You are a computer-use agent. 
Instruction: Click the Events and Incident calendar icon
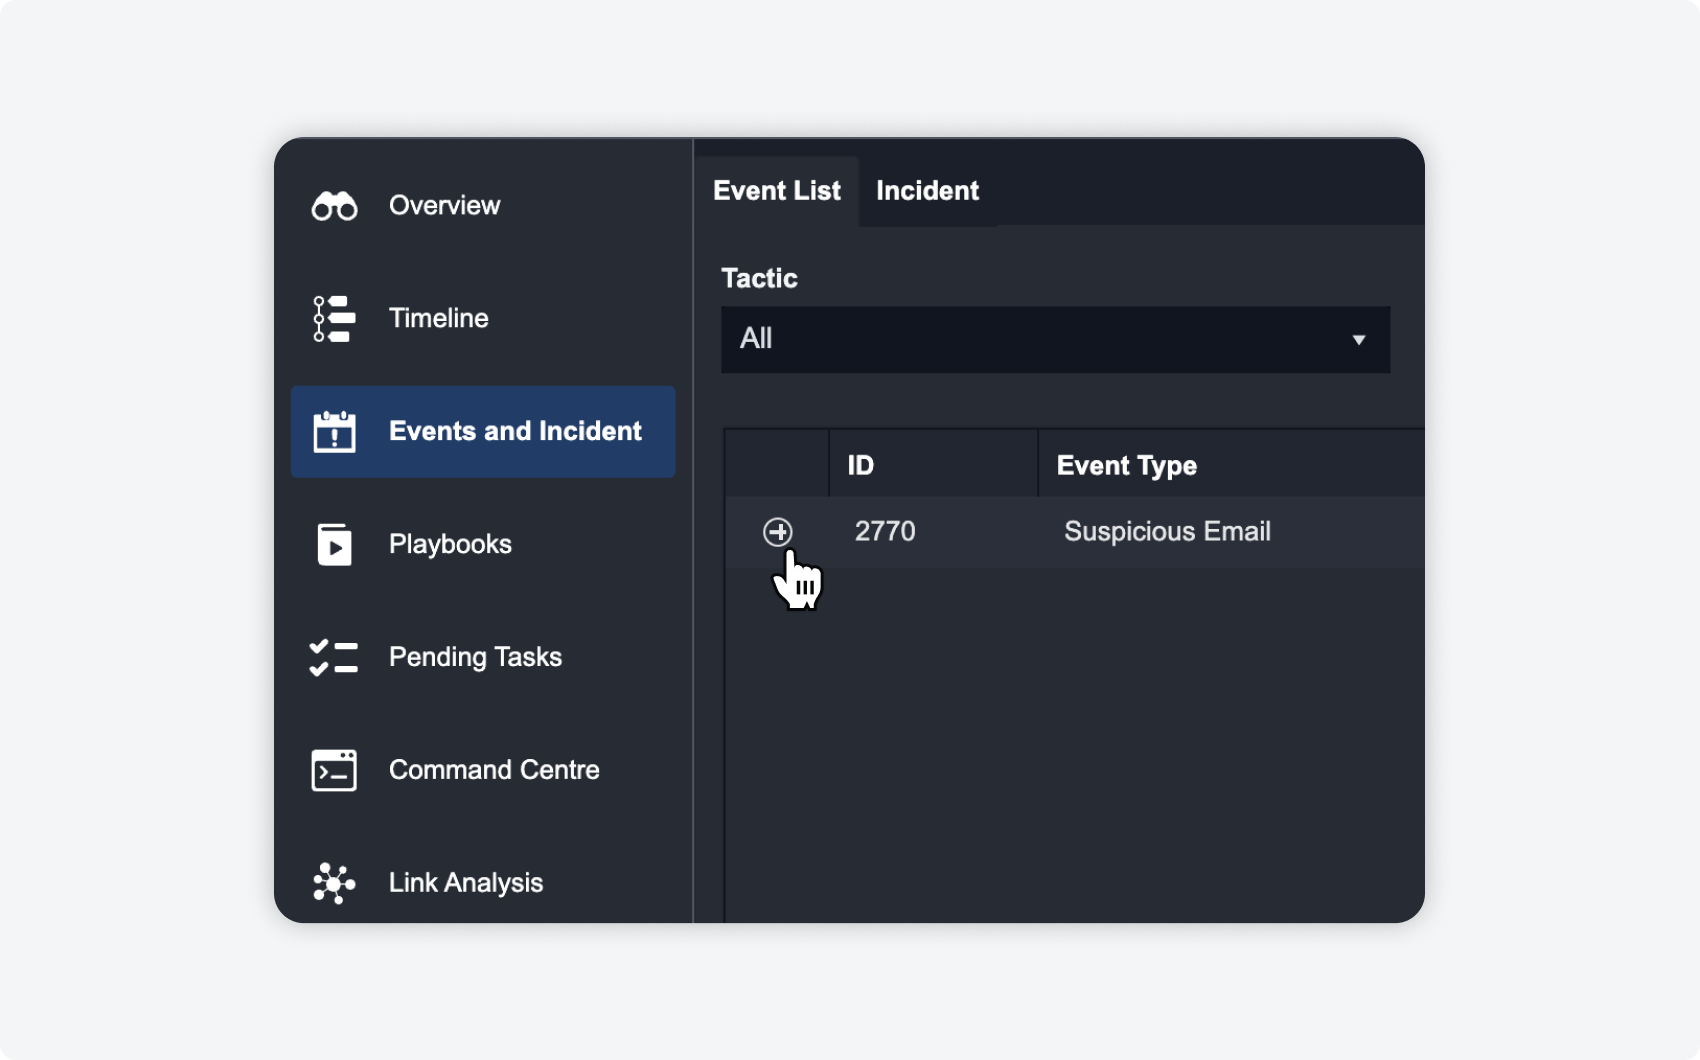(x=334, y=432)
